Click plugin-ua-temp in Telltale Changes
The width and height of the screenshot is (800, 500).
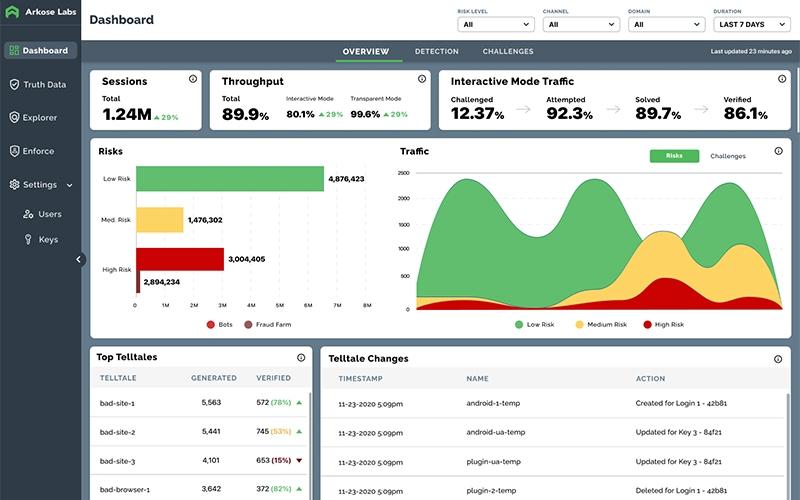[x=493, y=462]
